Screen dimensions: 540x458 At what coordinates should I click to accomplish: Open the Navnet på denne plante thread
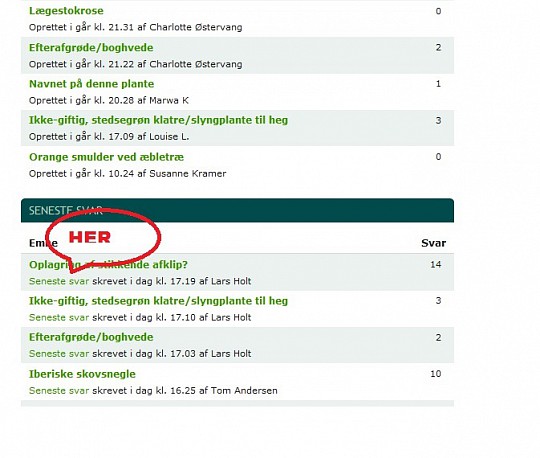coord(91,84)
